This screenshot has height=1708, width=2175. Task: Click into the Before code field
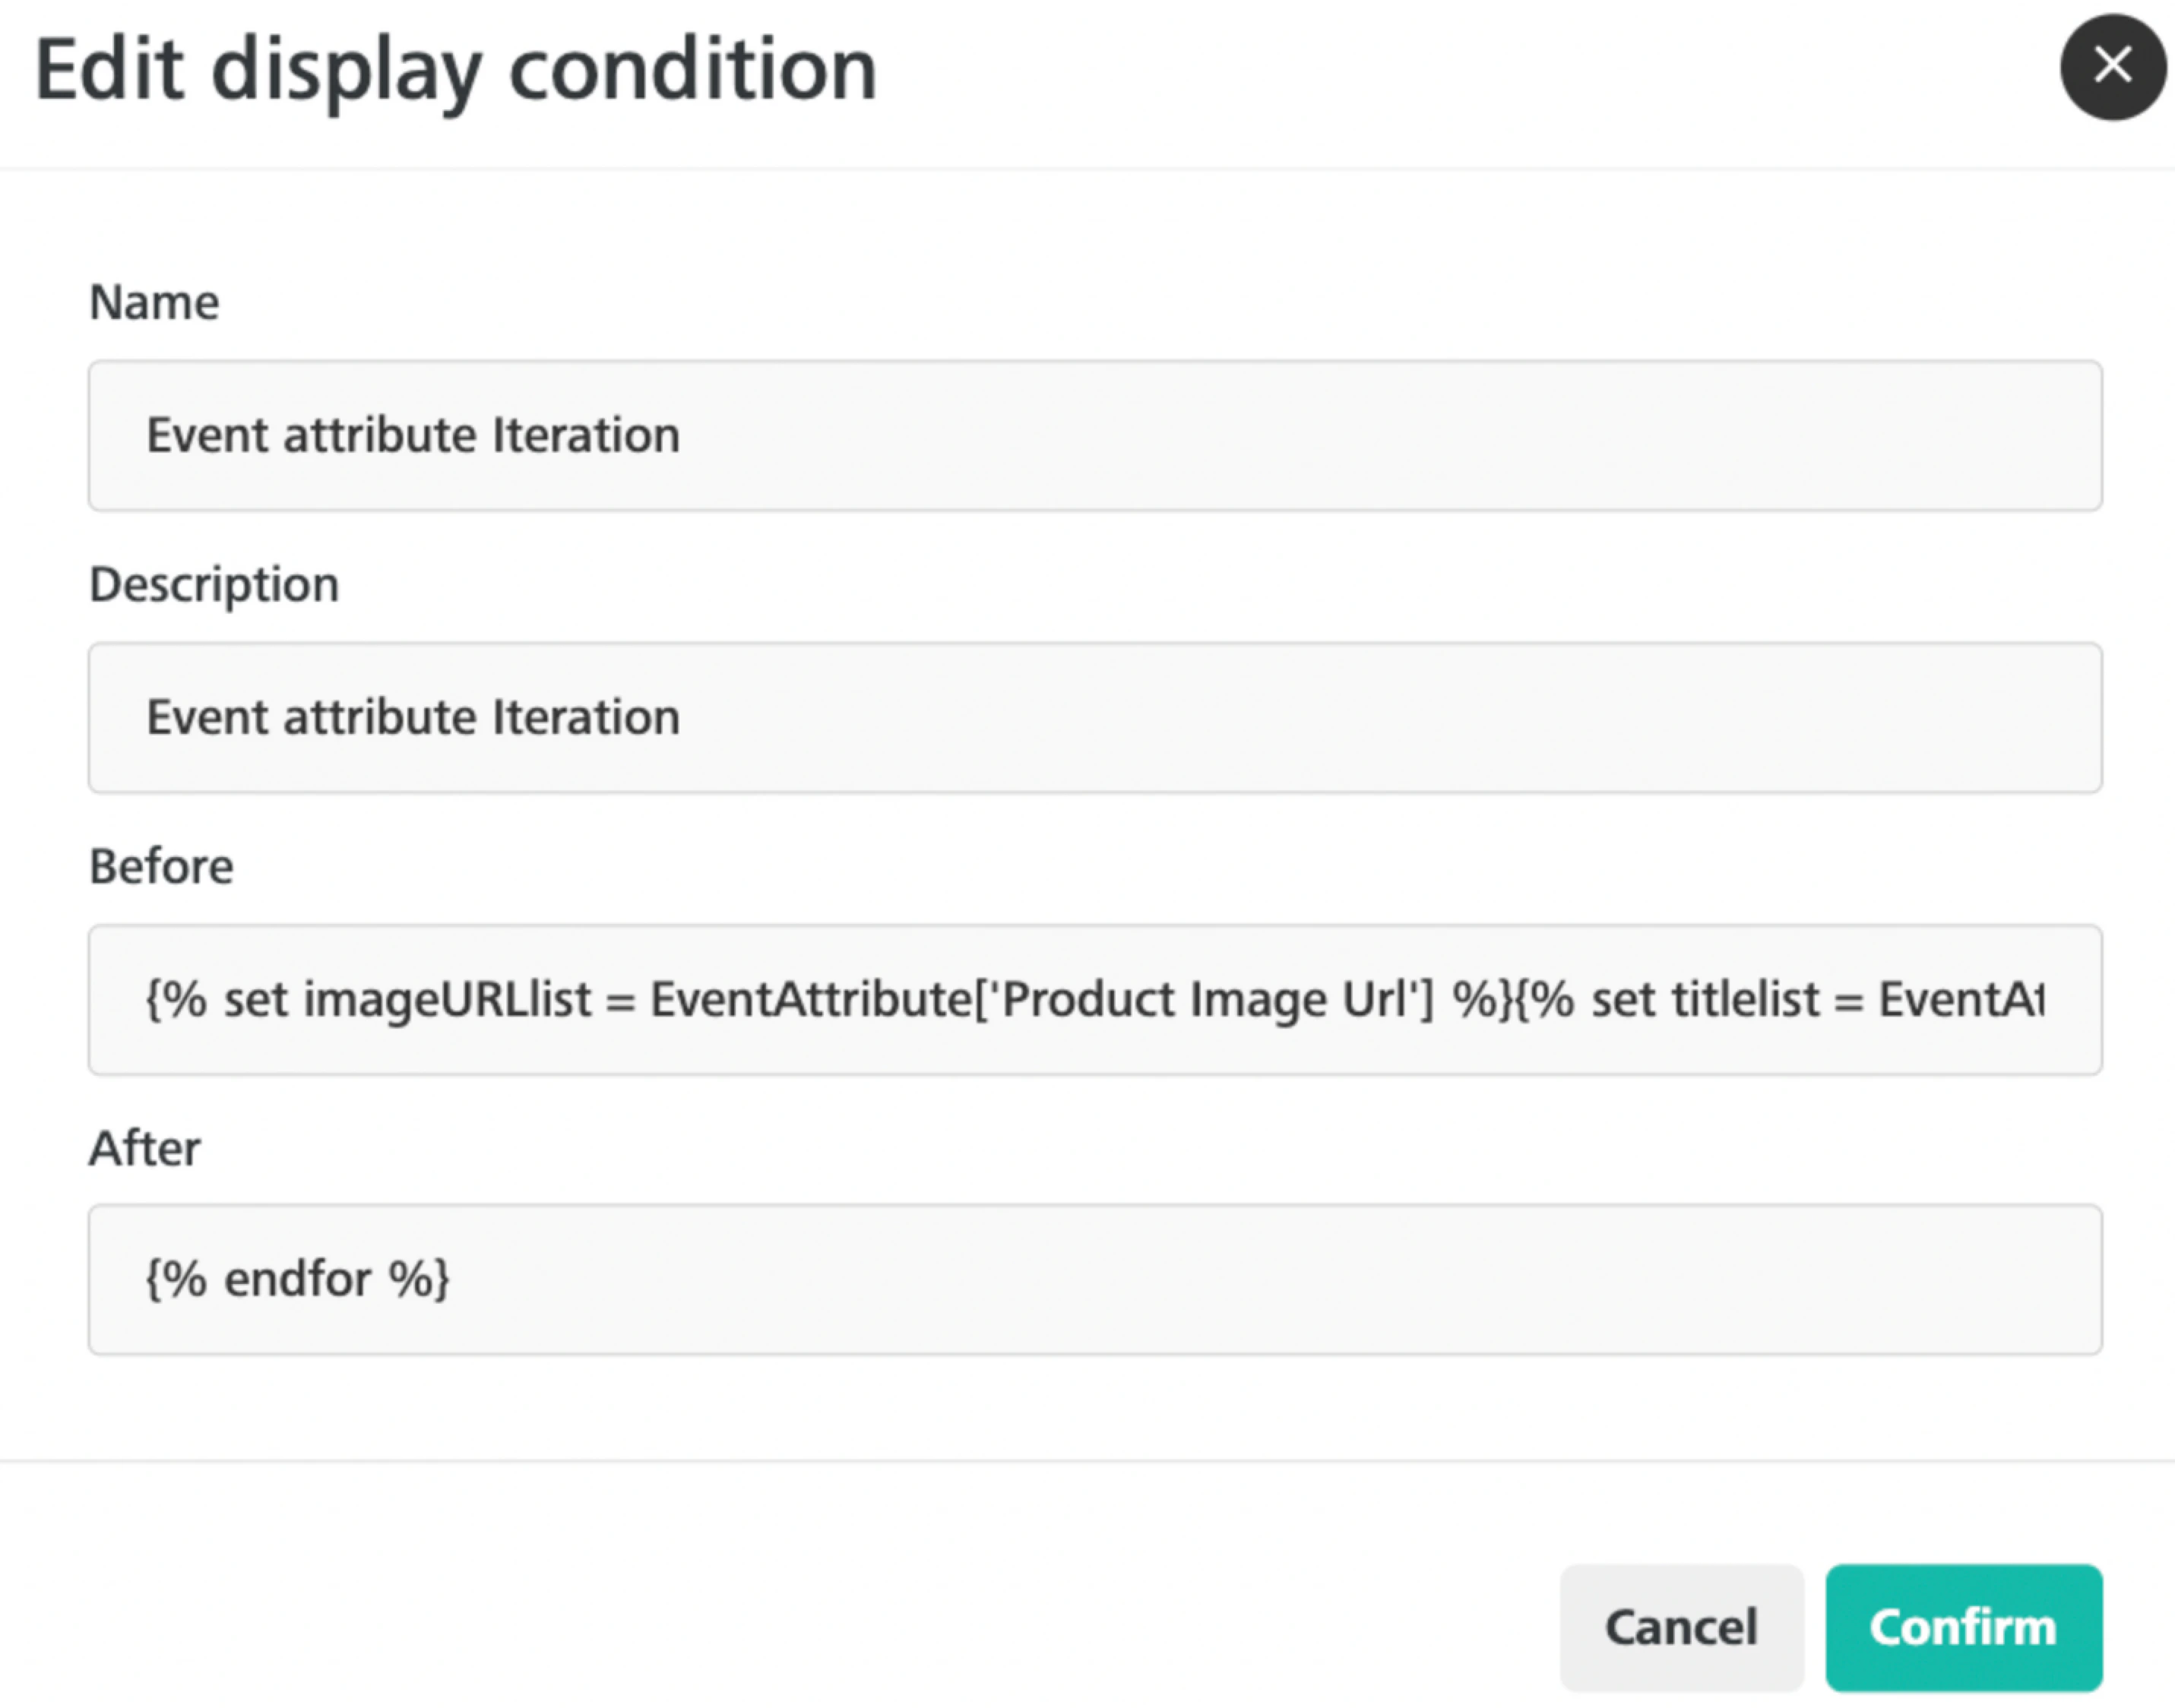coord(1095,1000)
